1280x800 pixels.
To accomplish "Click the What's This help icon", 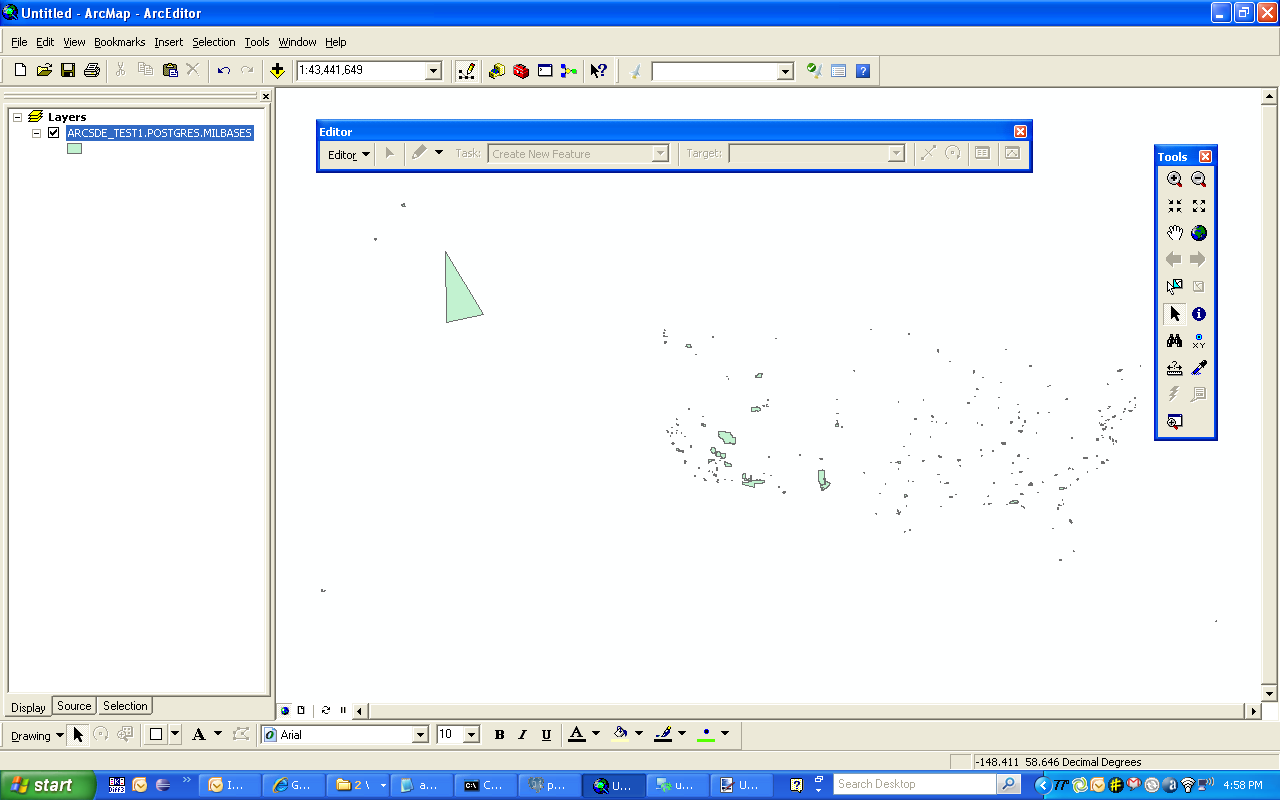I will (x=599, y=70).
